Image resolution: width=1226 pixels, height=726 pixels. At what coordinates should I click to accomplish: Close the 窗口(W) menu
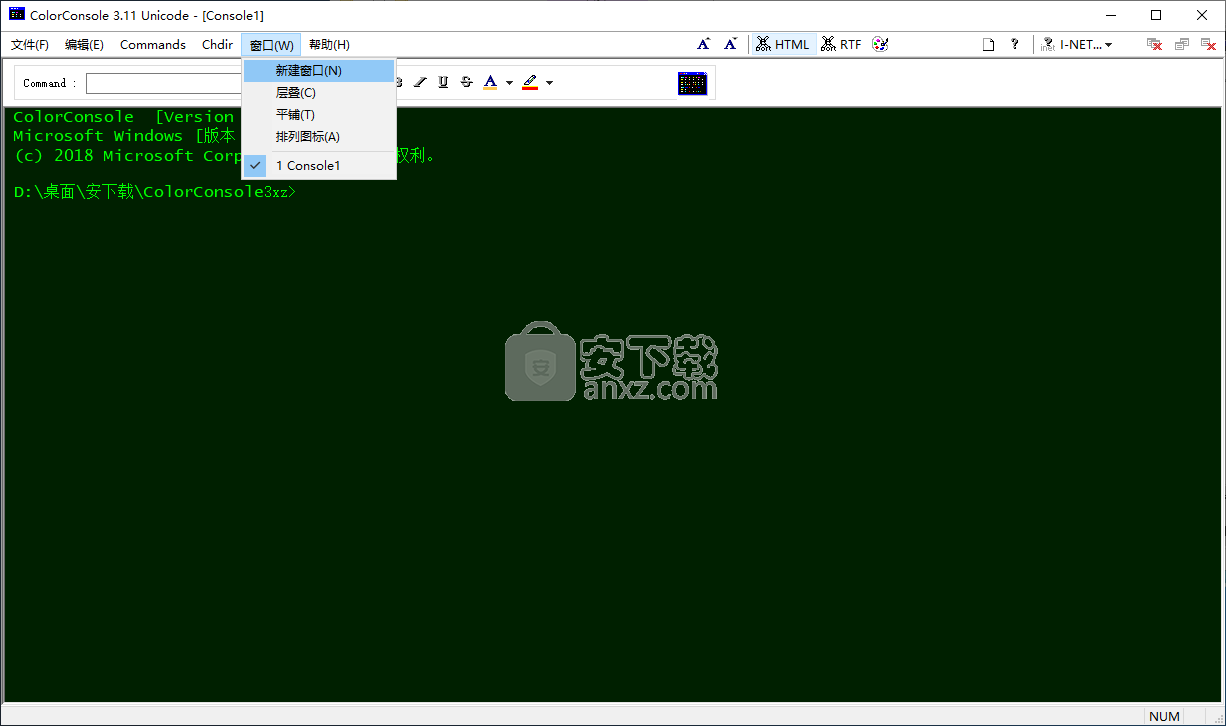click(271, 45)
